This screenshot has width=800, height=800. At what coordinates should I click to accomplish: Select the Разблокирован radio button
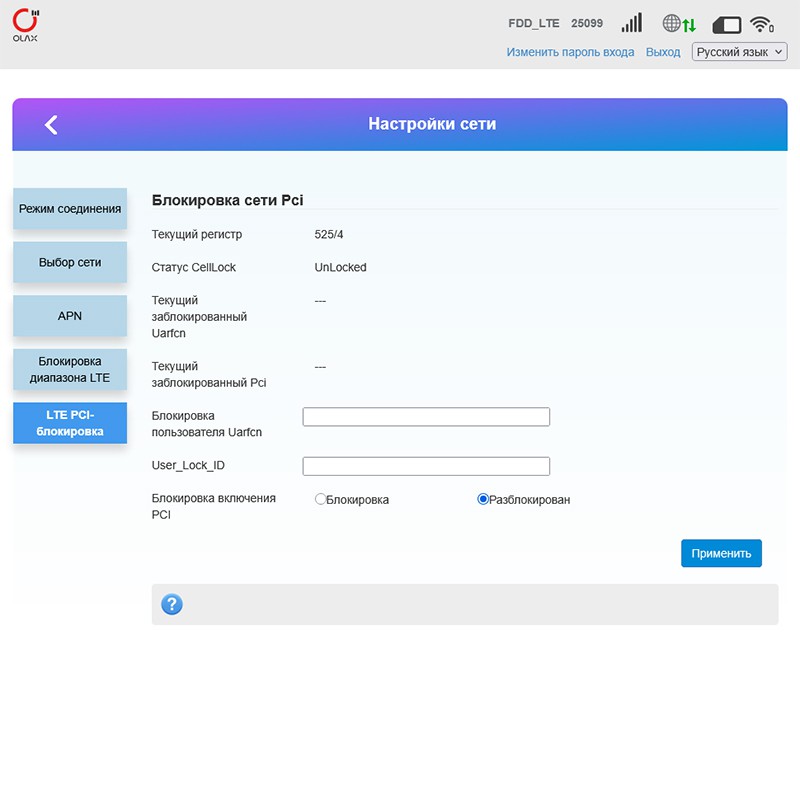[x=483, y=499]
